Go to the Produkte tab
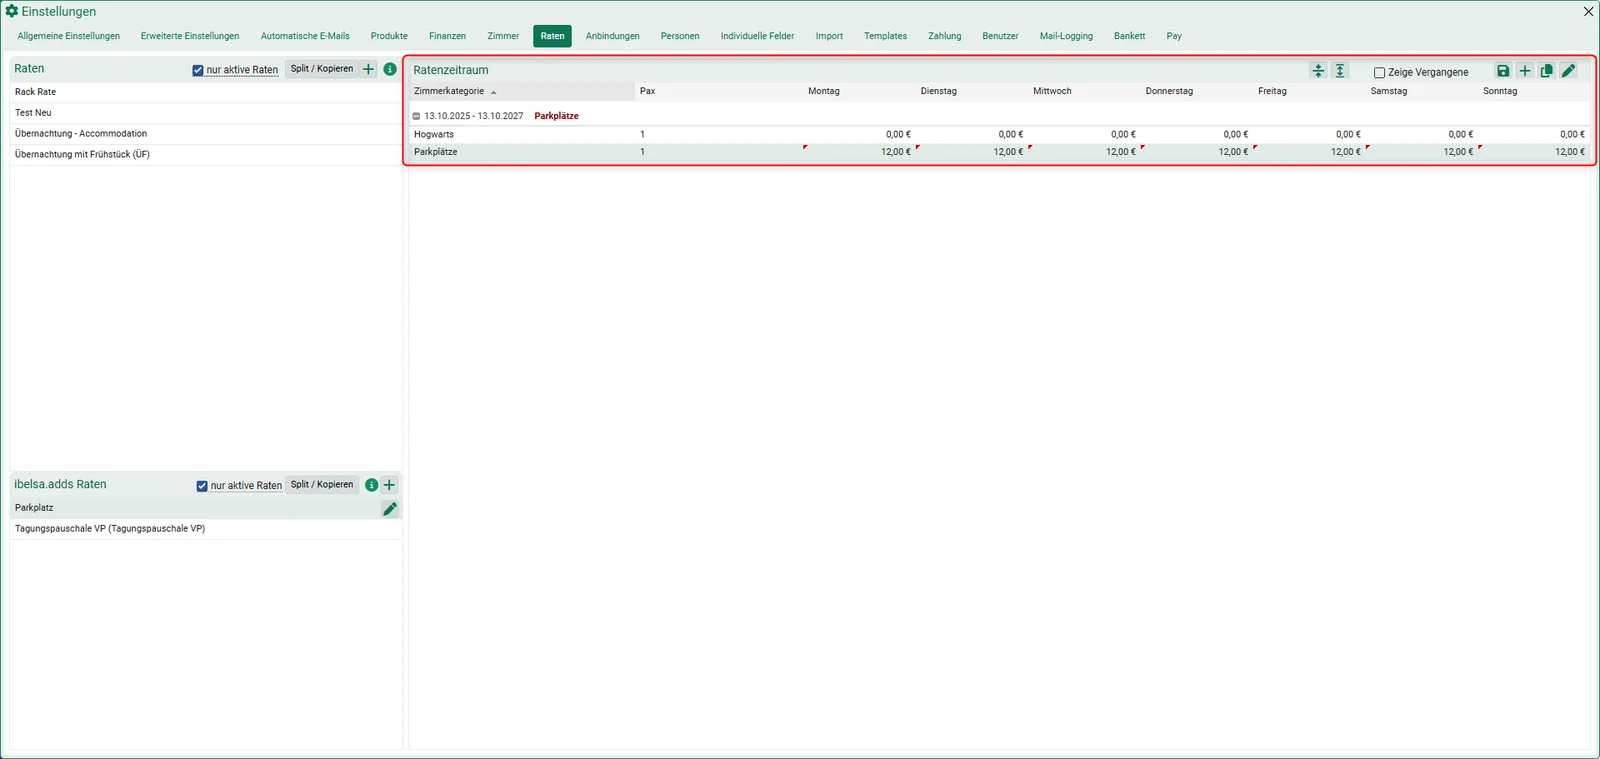1600x759 pixels. click(x=389, y=36)
